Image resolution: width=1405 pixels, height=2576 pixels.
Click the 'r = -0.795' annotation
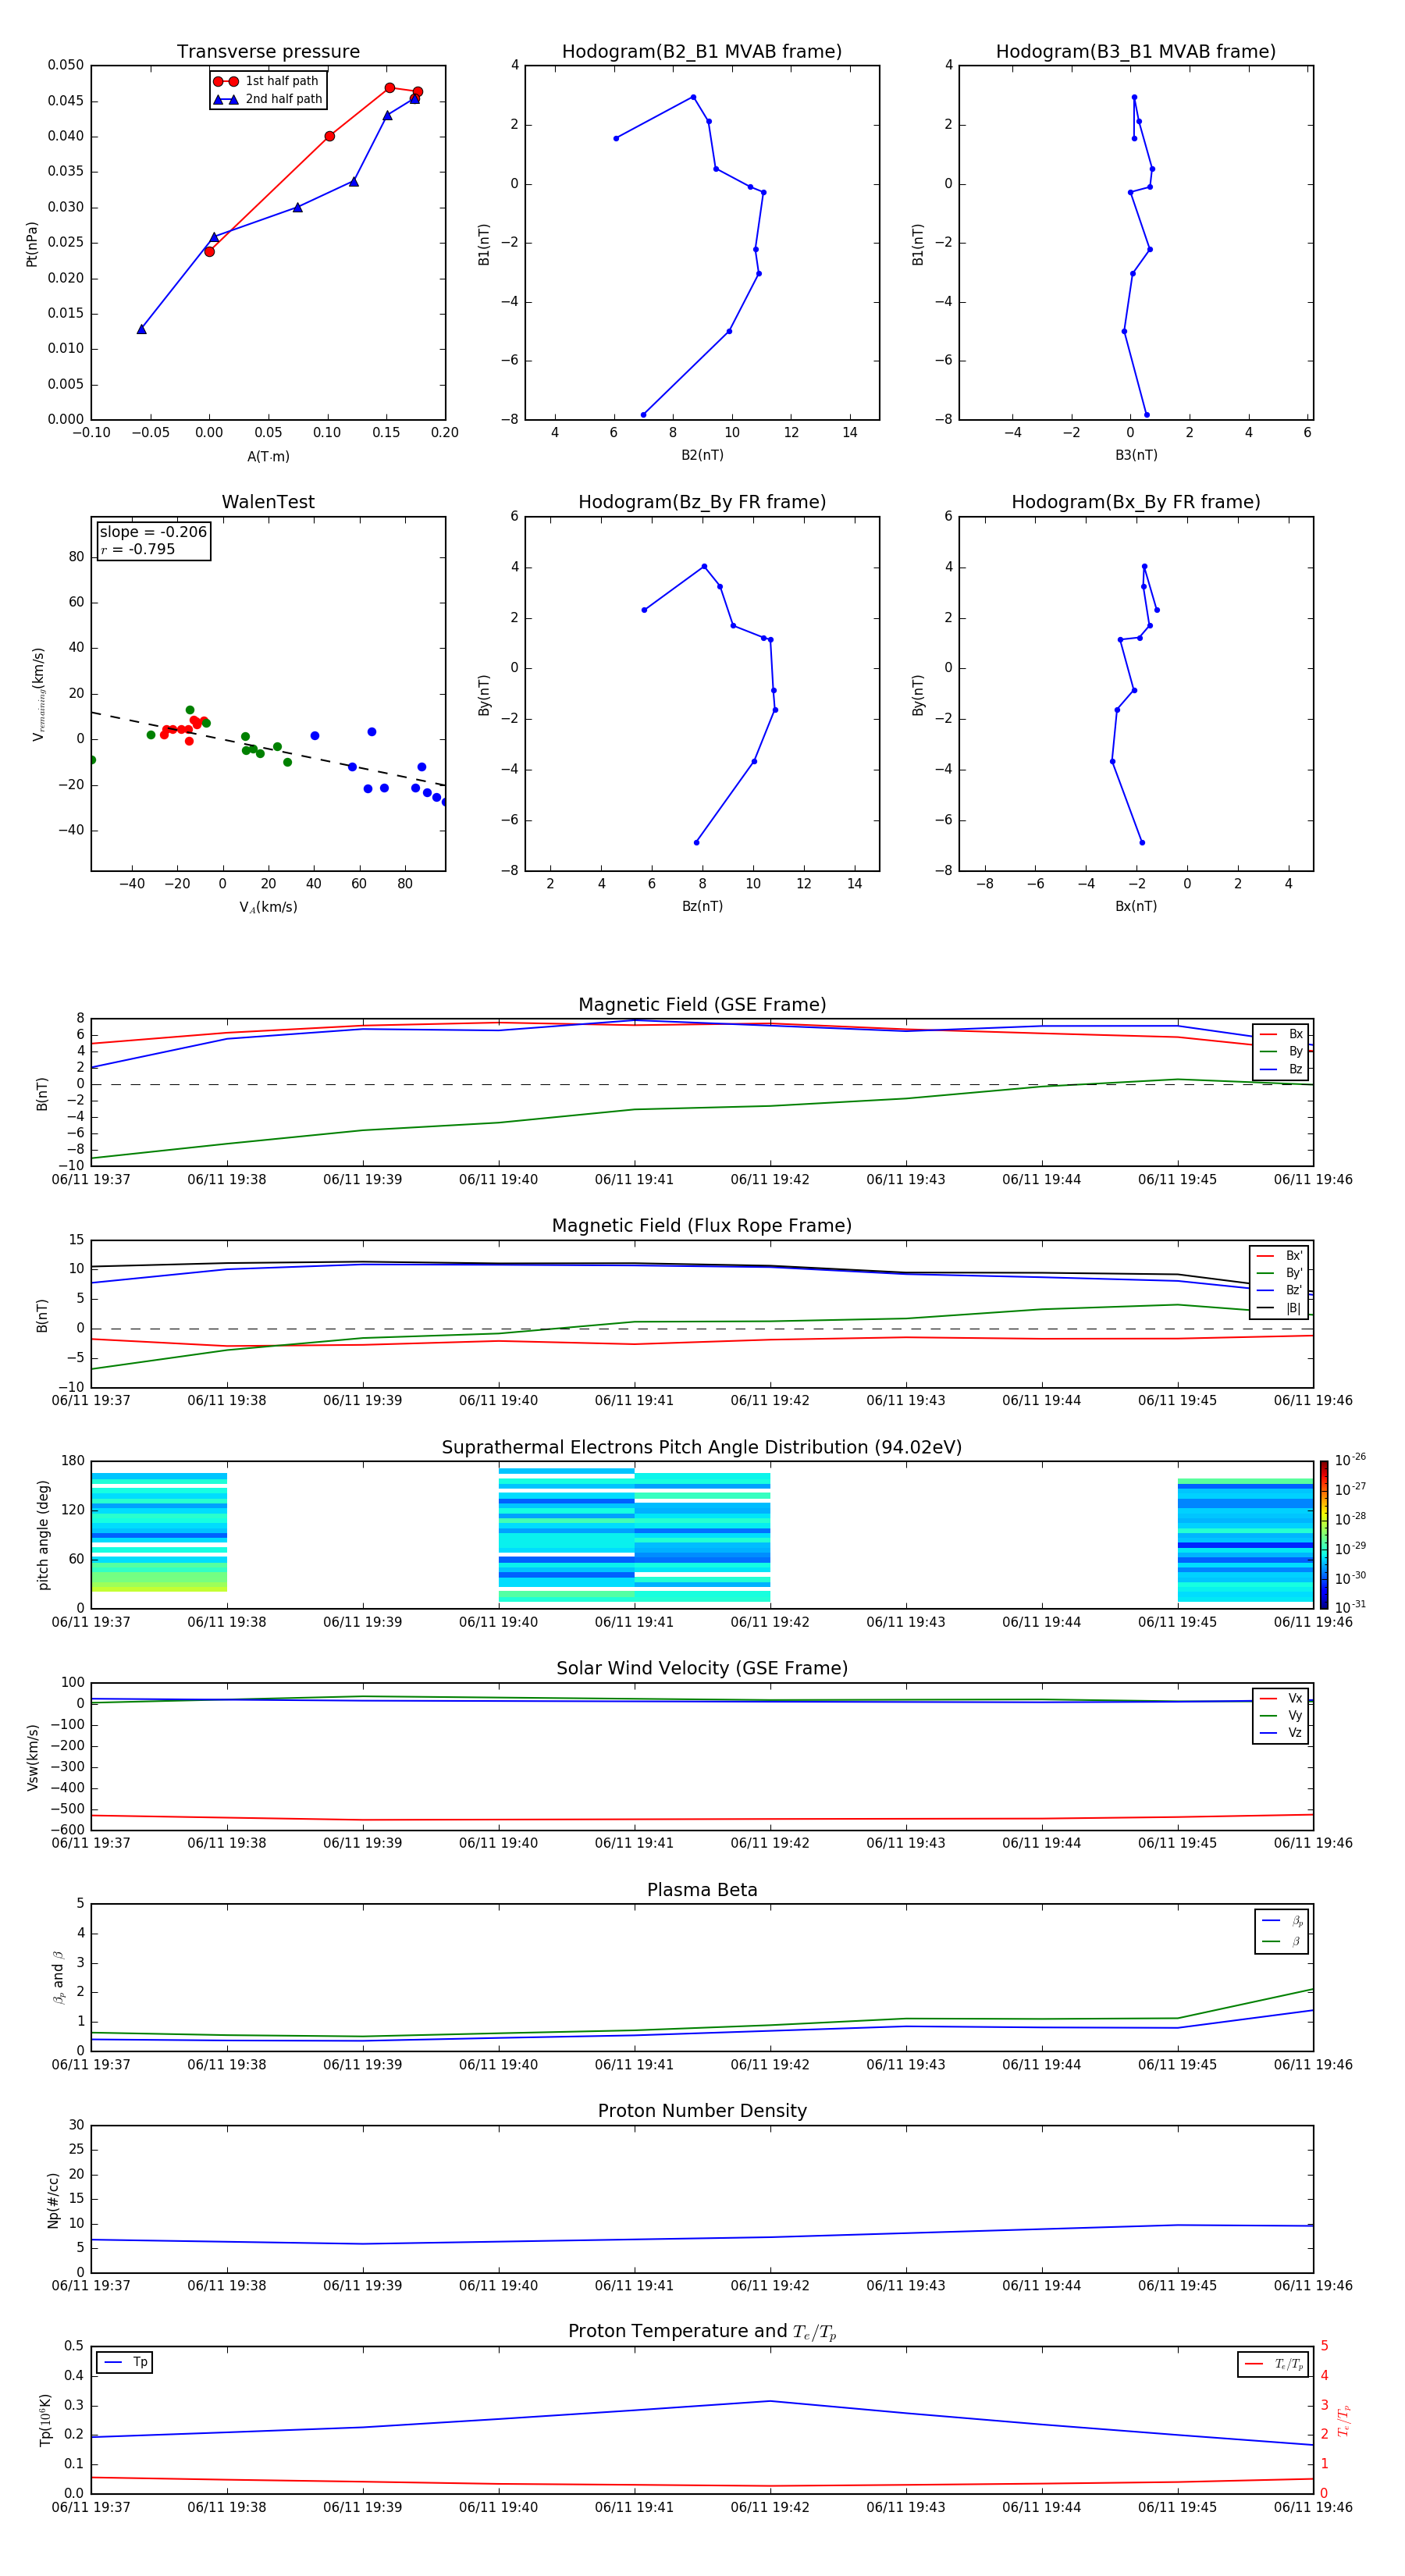(138, 549)
